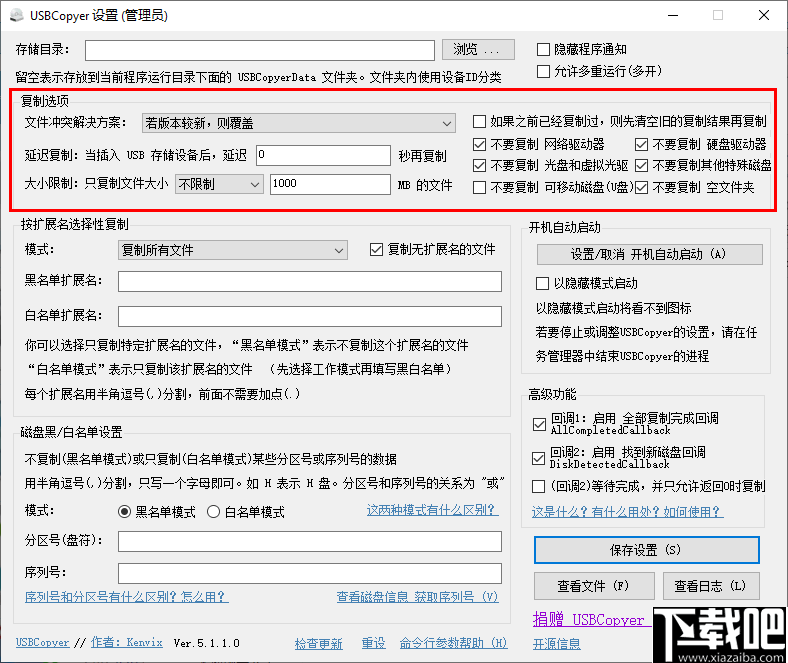Click the 序列号 input field

310,574
